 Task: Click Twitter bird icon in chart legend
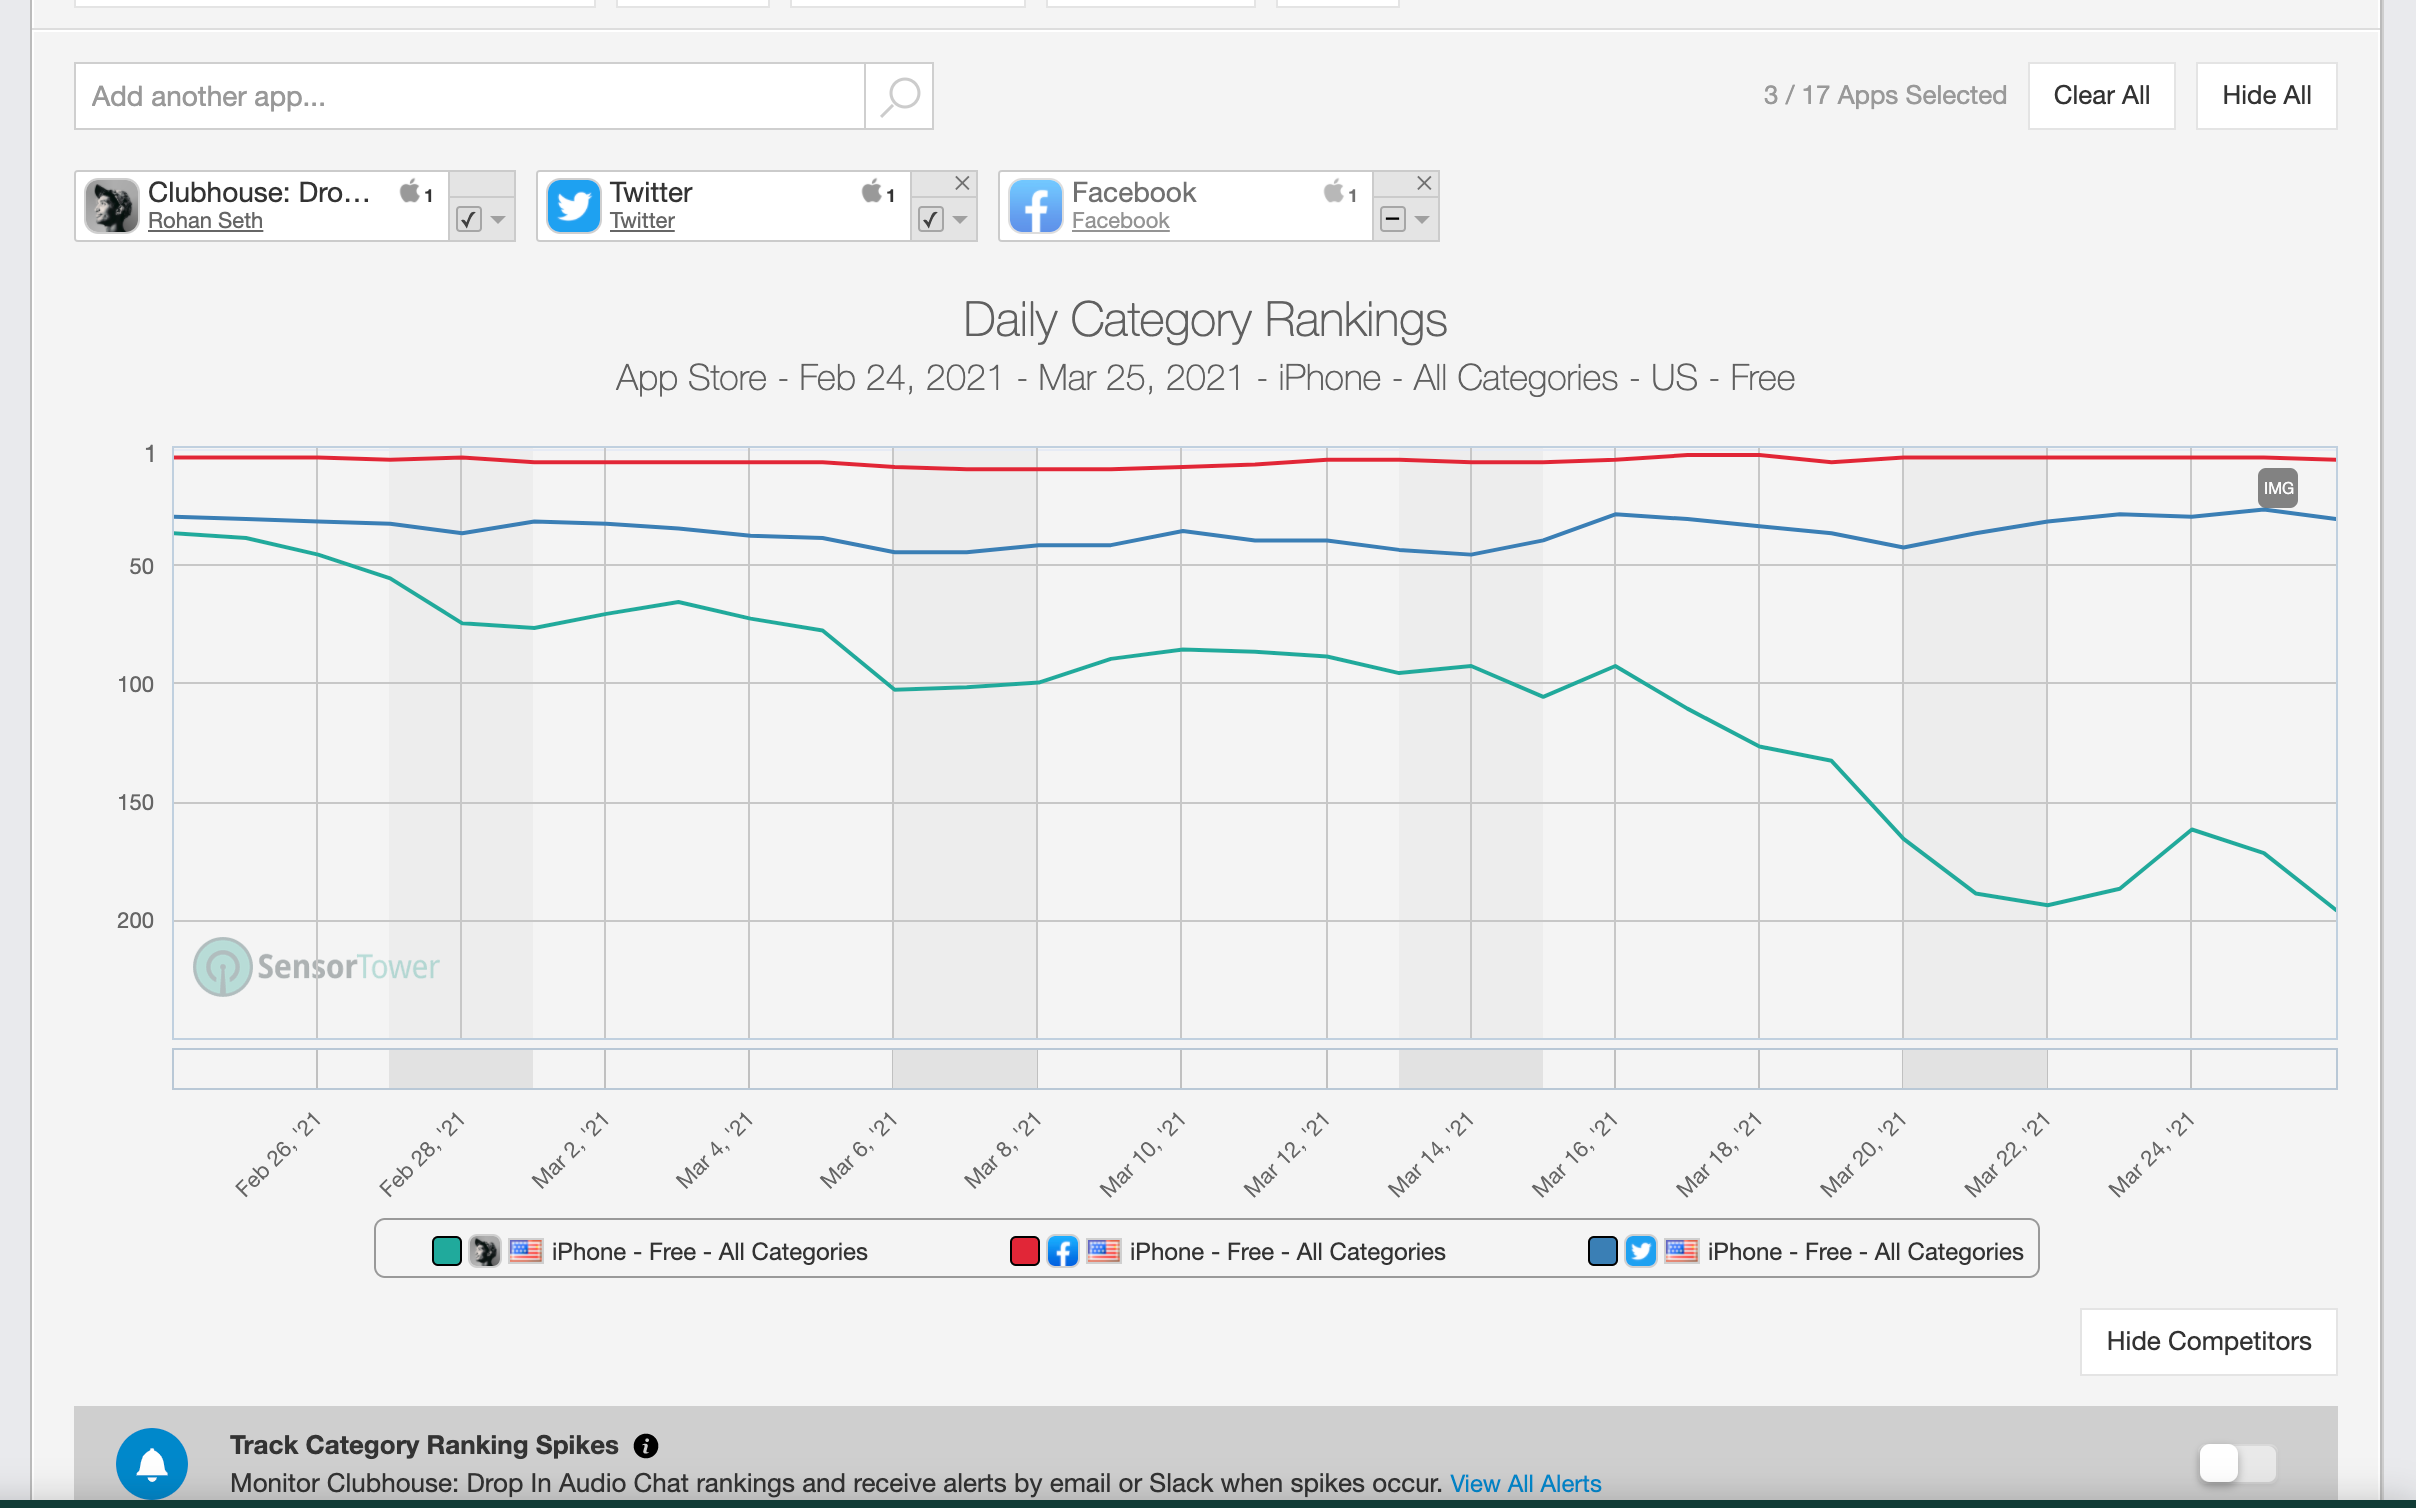[1640, 1251]
